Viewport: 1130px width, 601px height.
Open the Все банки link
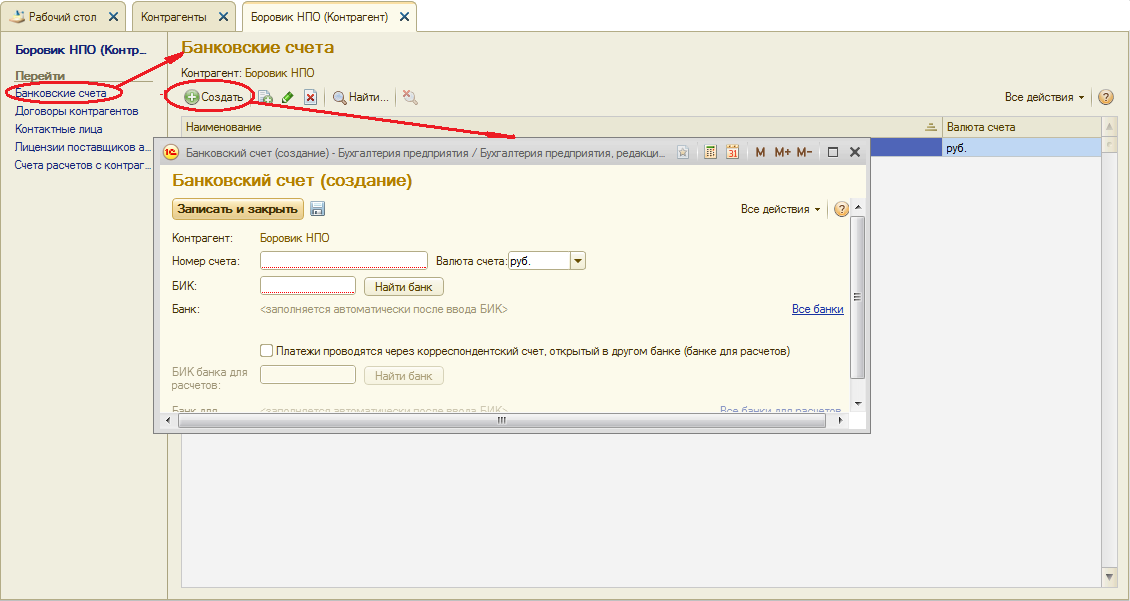[x=817, y=309]
